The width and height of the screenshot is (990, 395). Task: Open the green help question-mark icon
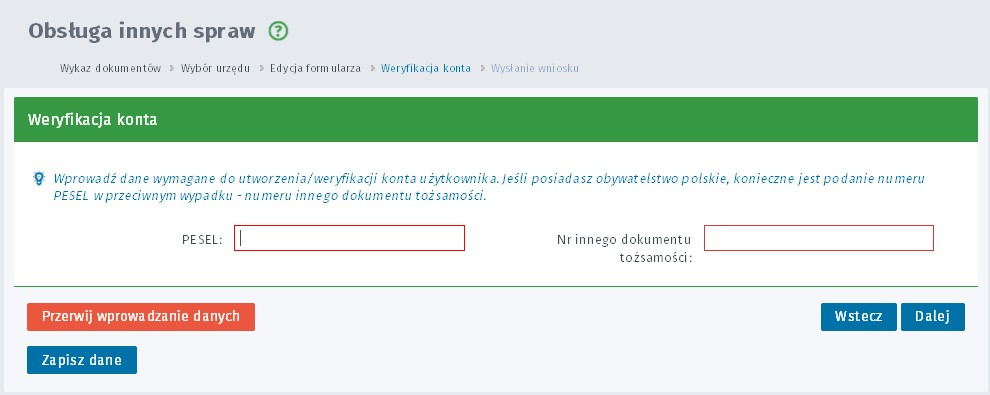pyautogui.click(x=278, y=31)
